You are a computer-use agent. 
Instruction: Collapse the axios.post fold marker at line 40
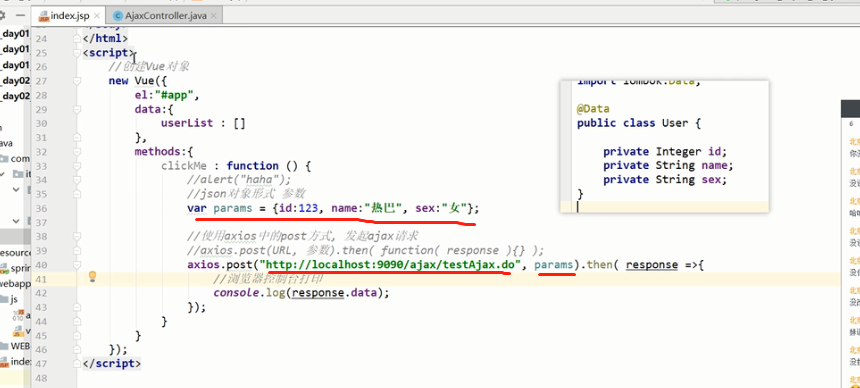click(76, 265)
